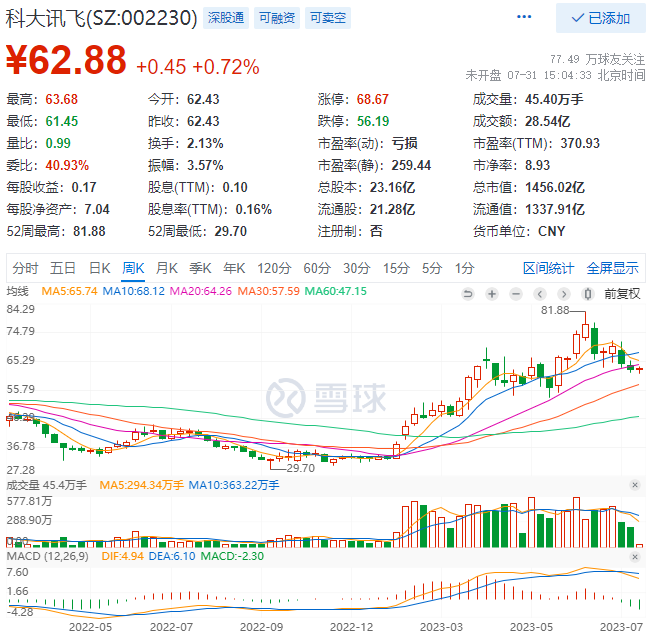This screenshot has height=636, width=647.
Task: Open the 前复权 adjustment dropdown
Action: point(622,292)
